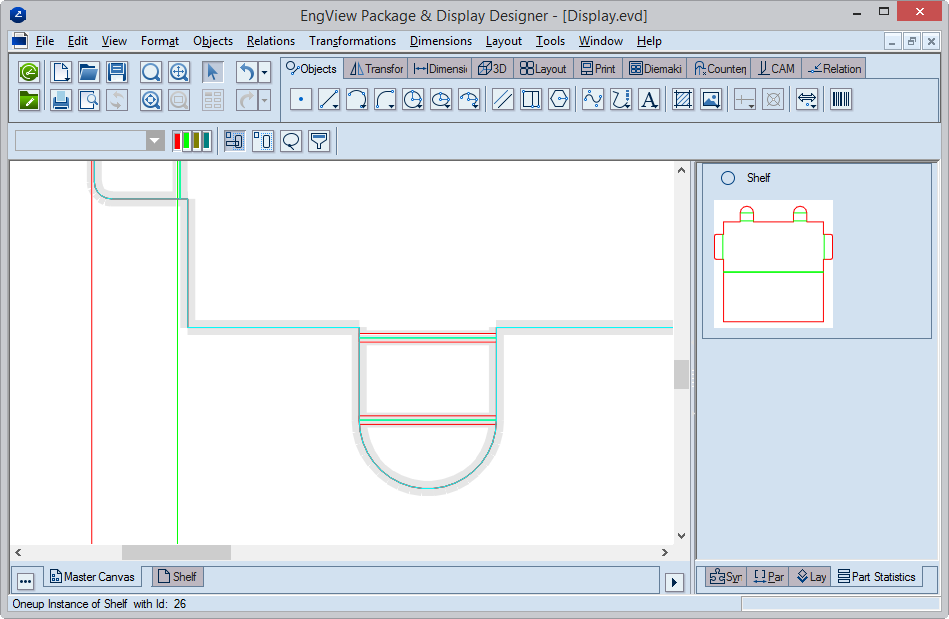Select the Point drawing tool
This screenshot has width=949, height=619.
pos(301,100)
